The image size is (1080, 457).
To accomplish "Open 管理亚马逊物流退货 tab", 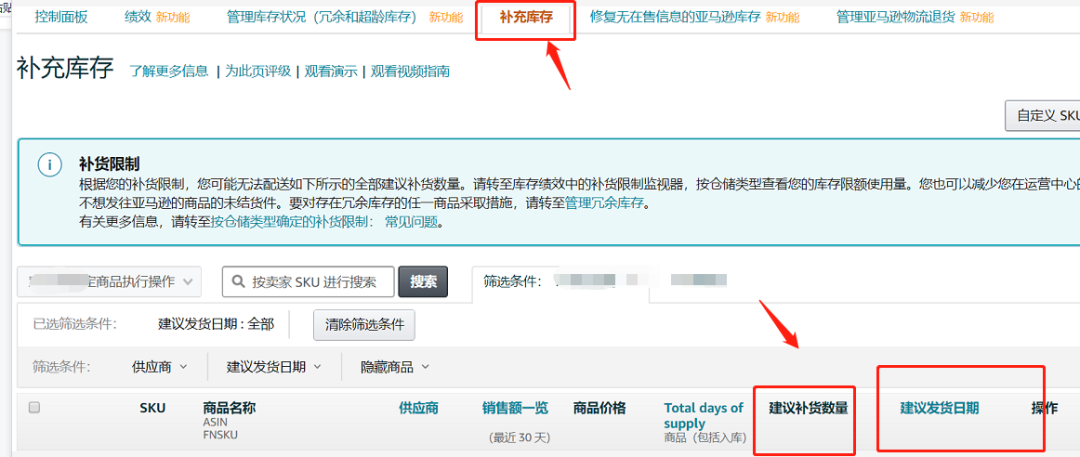I will pyautogui.click(x=895, y=17).
